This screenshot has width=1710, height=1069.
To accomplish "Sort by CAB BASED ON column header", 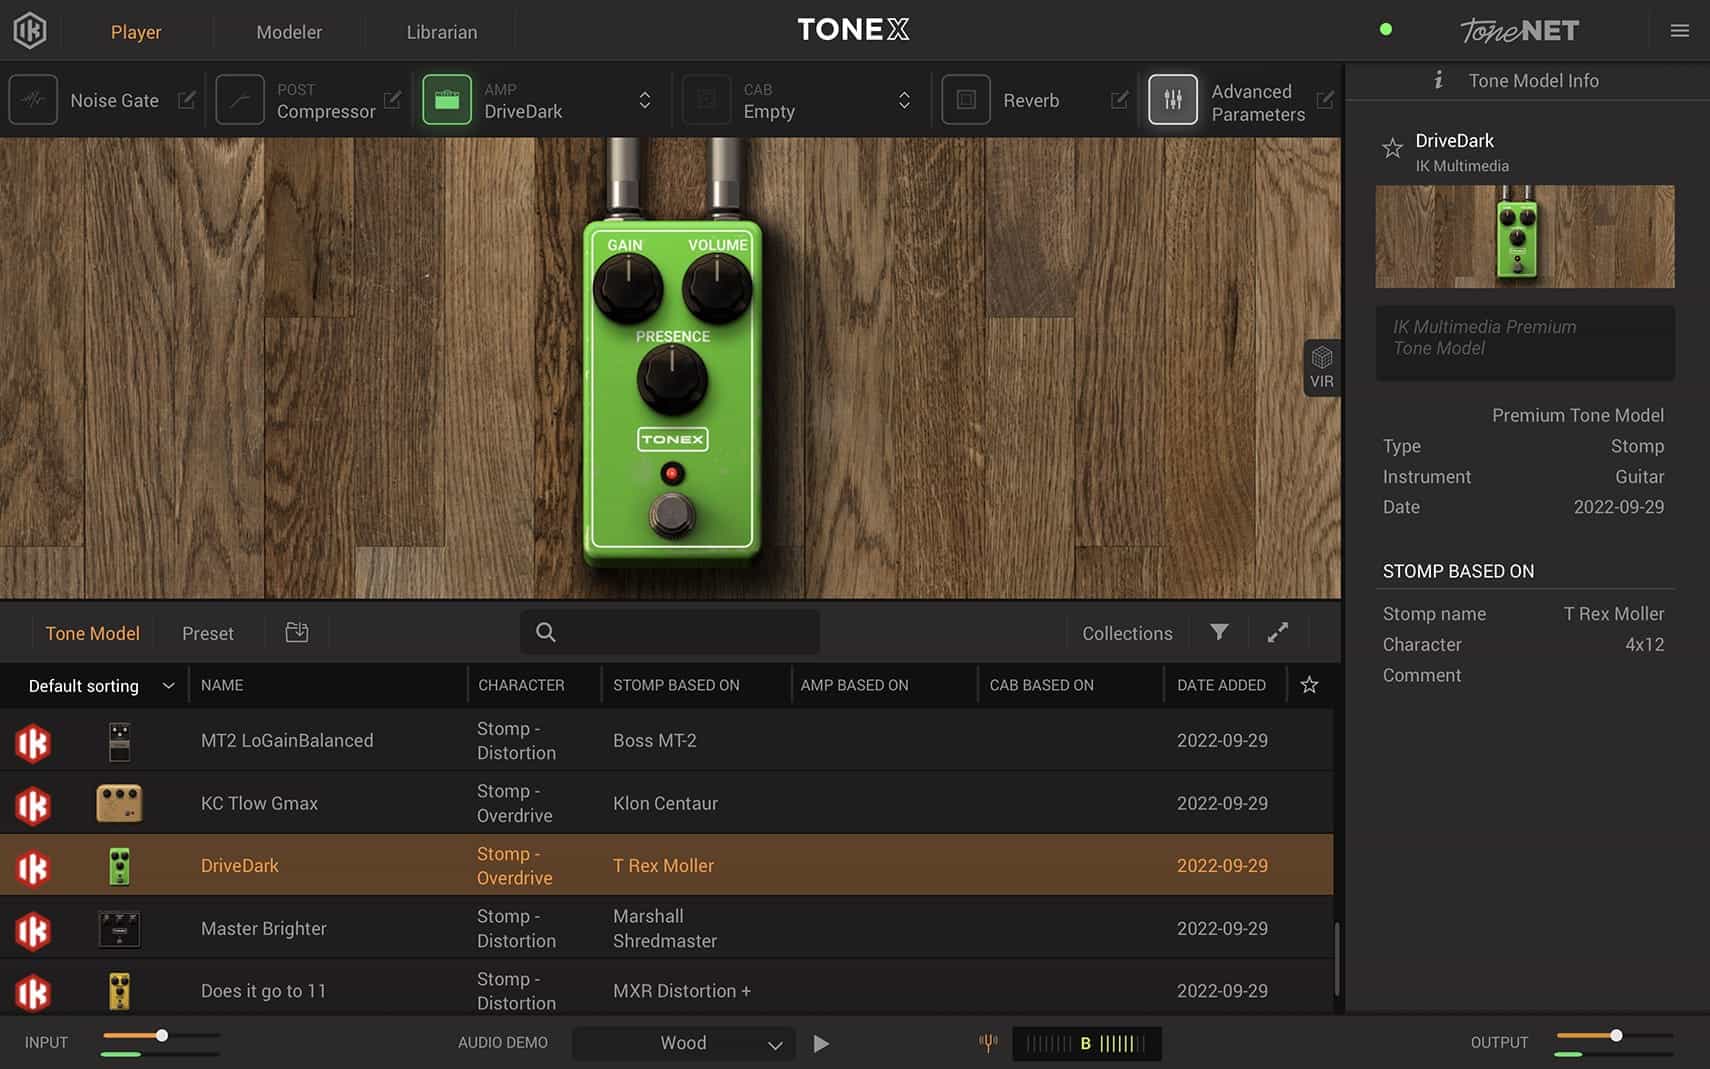I will point(1041,685).
